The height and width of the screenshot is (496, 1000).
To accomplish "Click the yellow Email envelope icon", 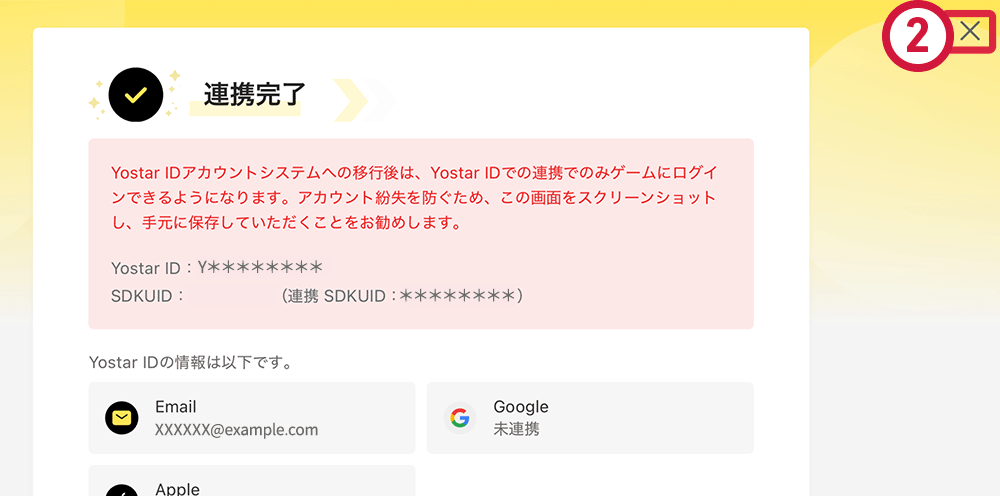I will click(122, 418).
